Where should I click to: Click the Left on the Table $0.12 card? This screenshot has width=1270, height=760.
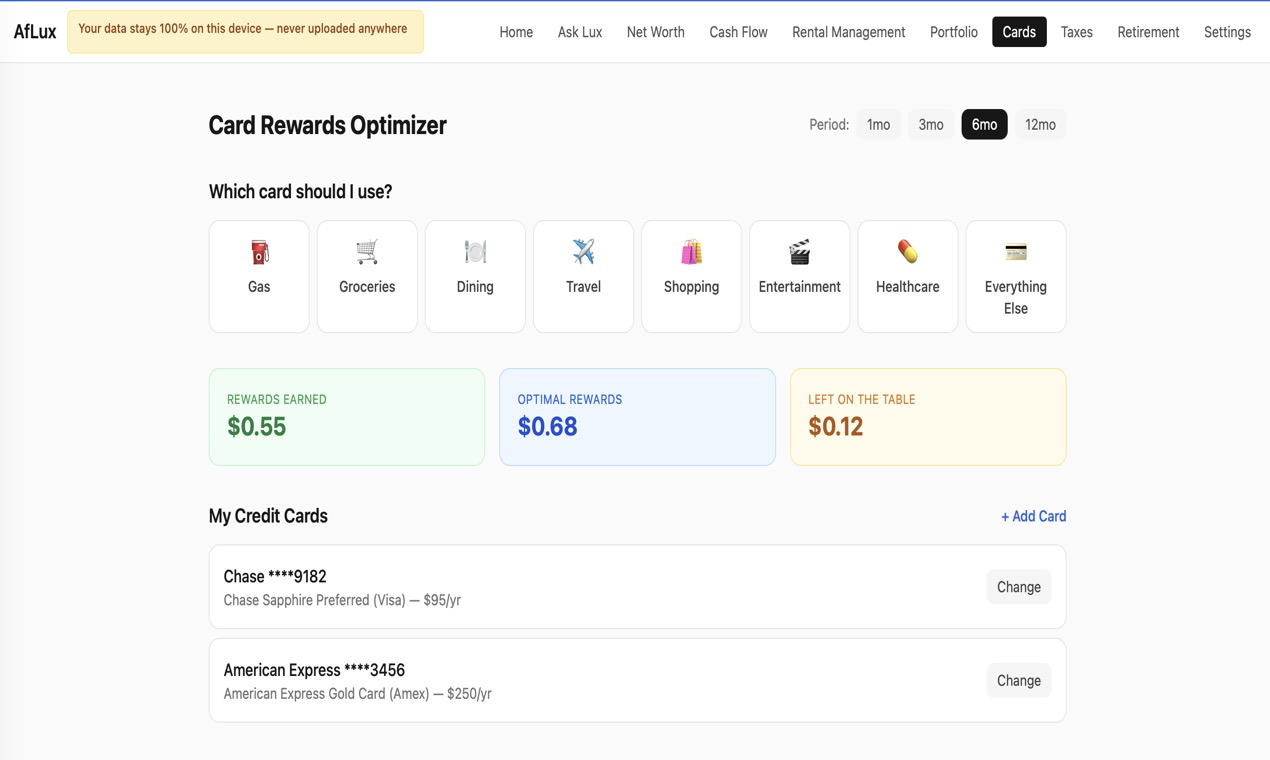tap(928, 417)
